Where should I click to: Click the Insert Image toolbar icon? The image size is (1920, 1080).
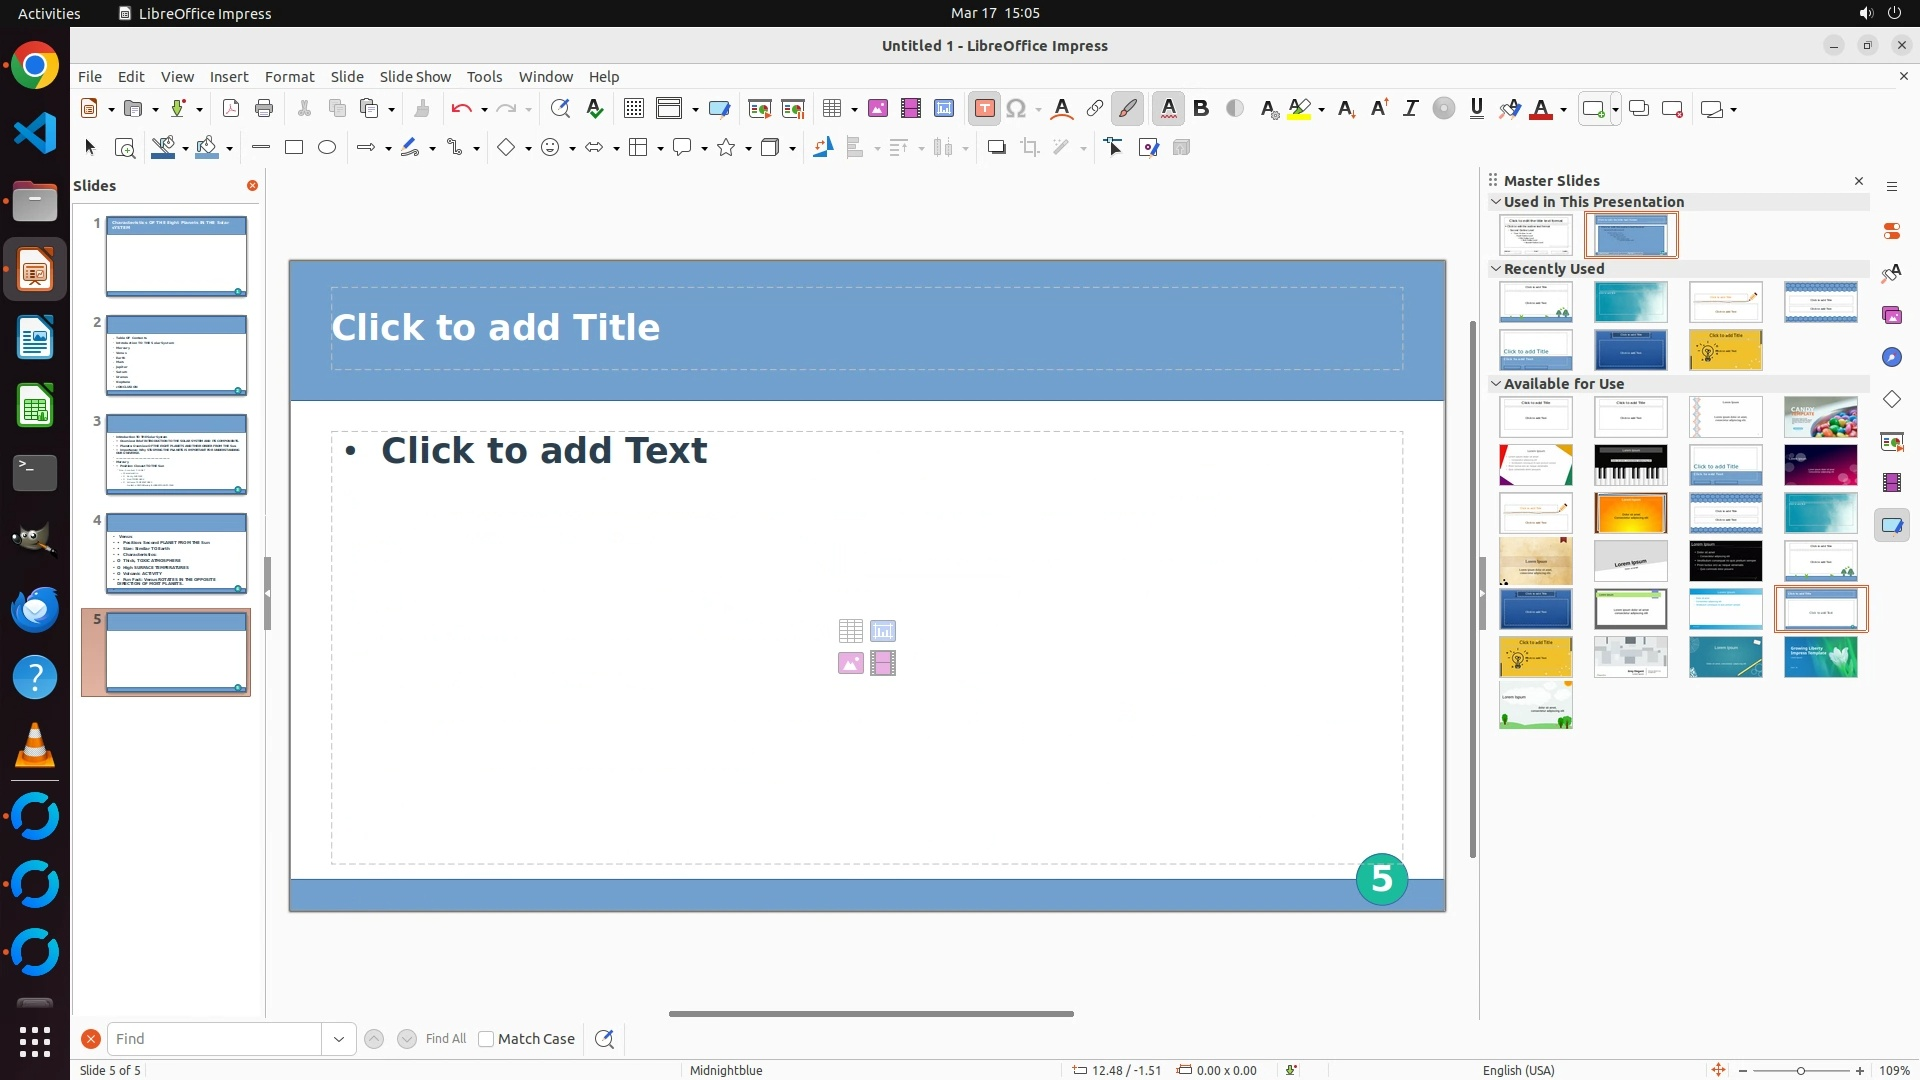pos(877,109)
